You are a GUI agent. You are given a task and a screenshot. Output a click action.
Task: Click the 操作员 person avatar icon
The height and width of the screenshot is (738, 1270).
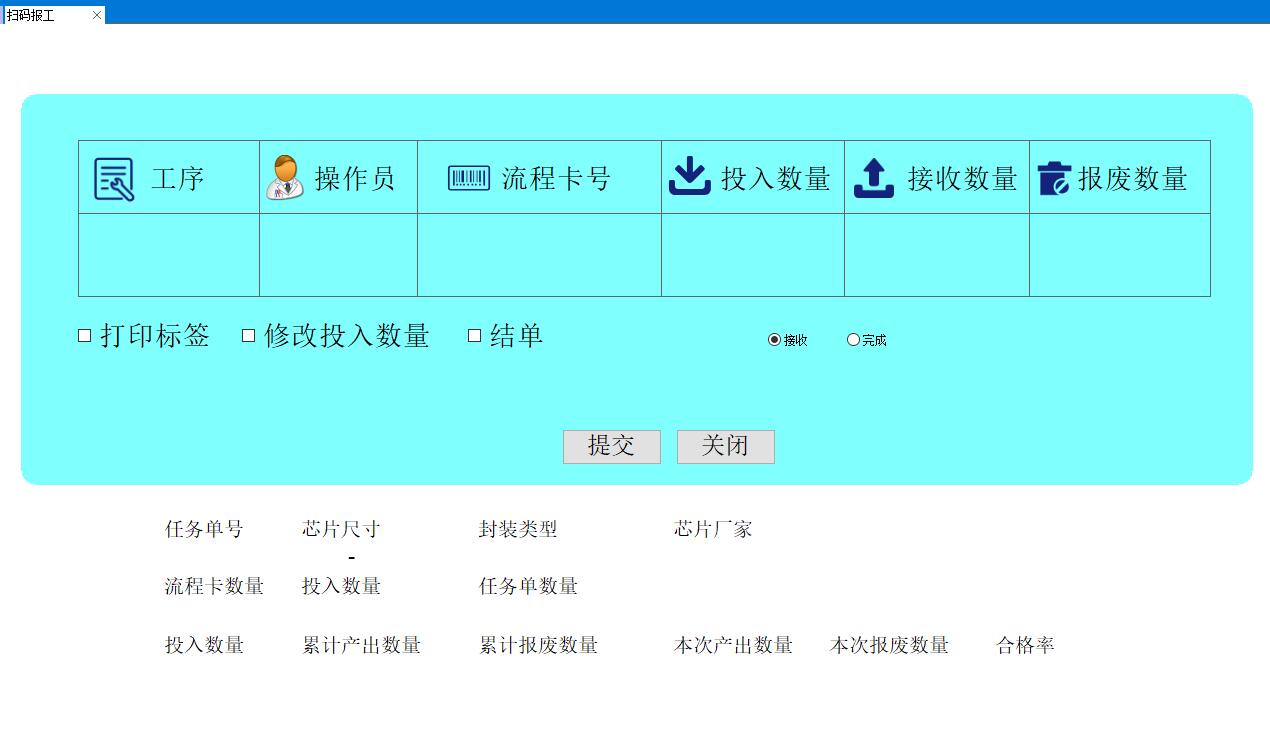tap(285, 178)
